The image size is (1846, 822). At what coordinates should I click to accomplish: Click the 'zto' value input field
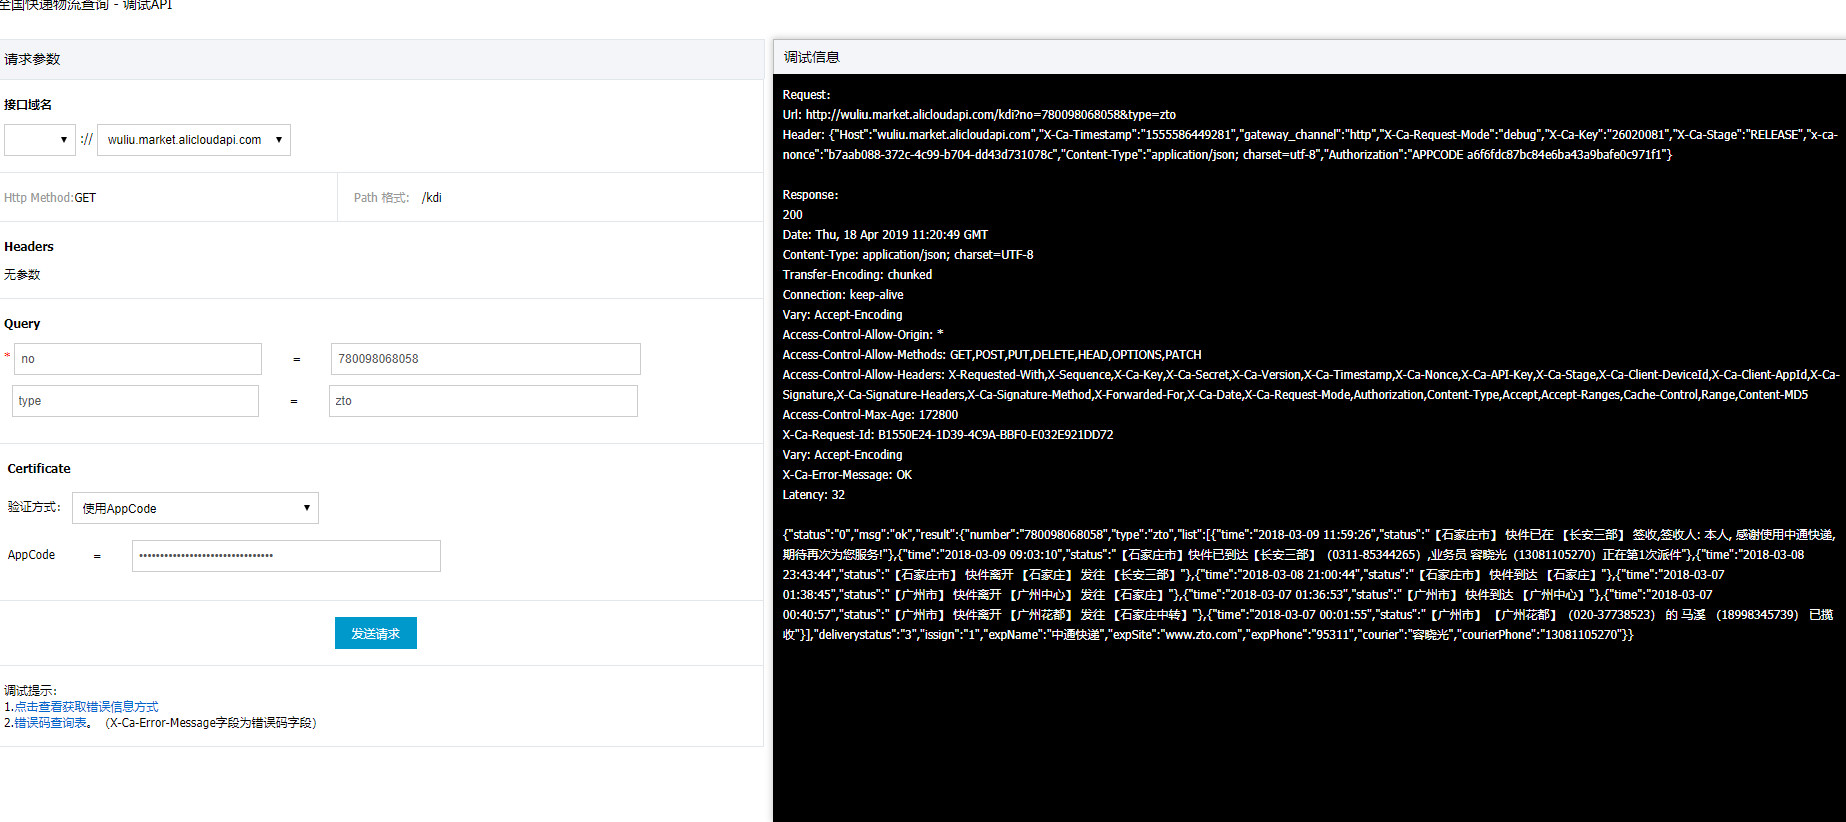(x=483, y=401)
